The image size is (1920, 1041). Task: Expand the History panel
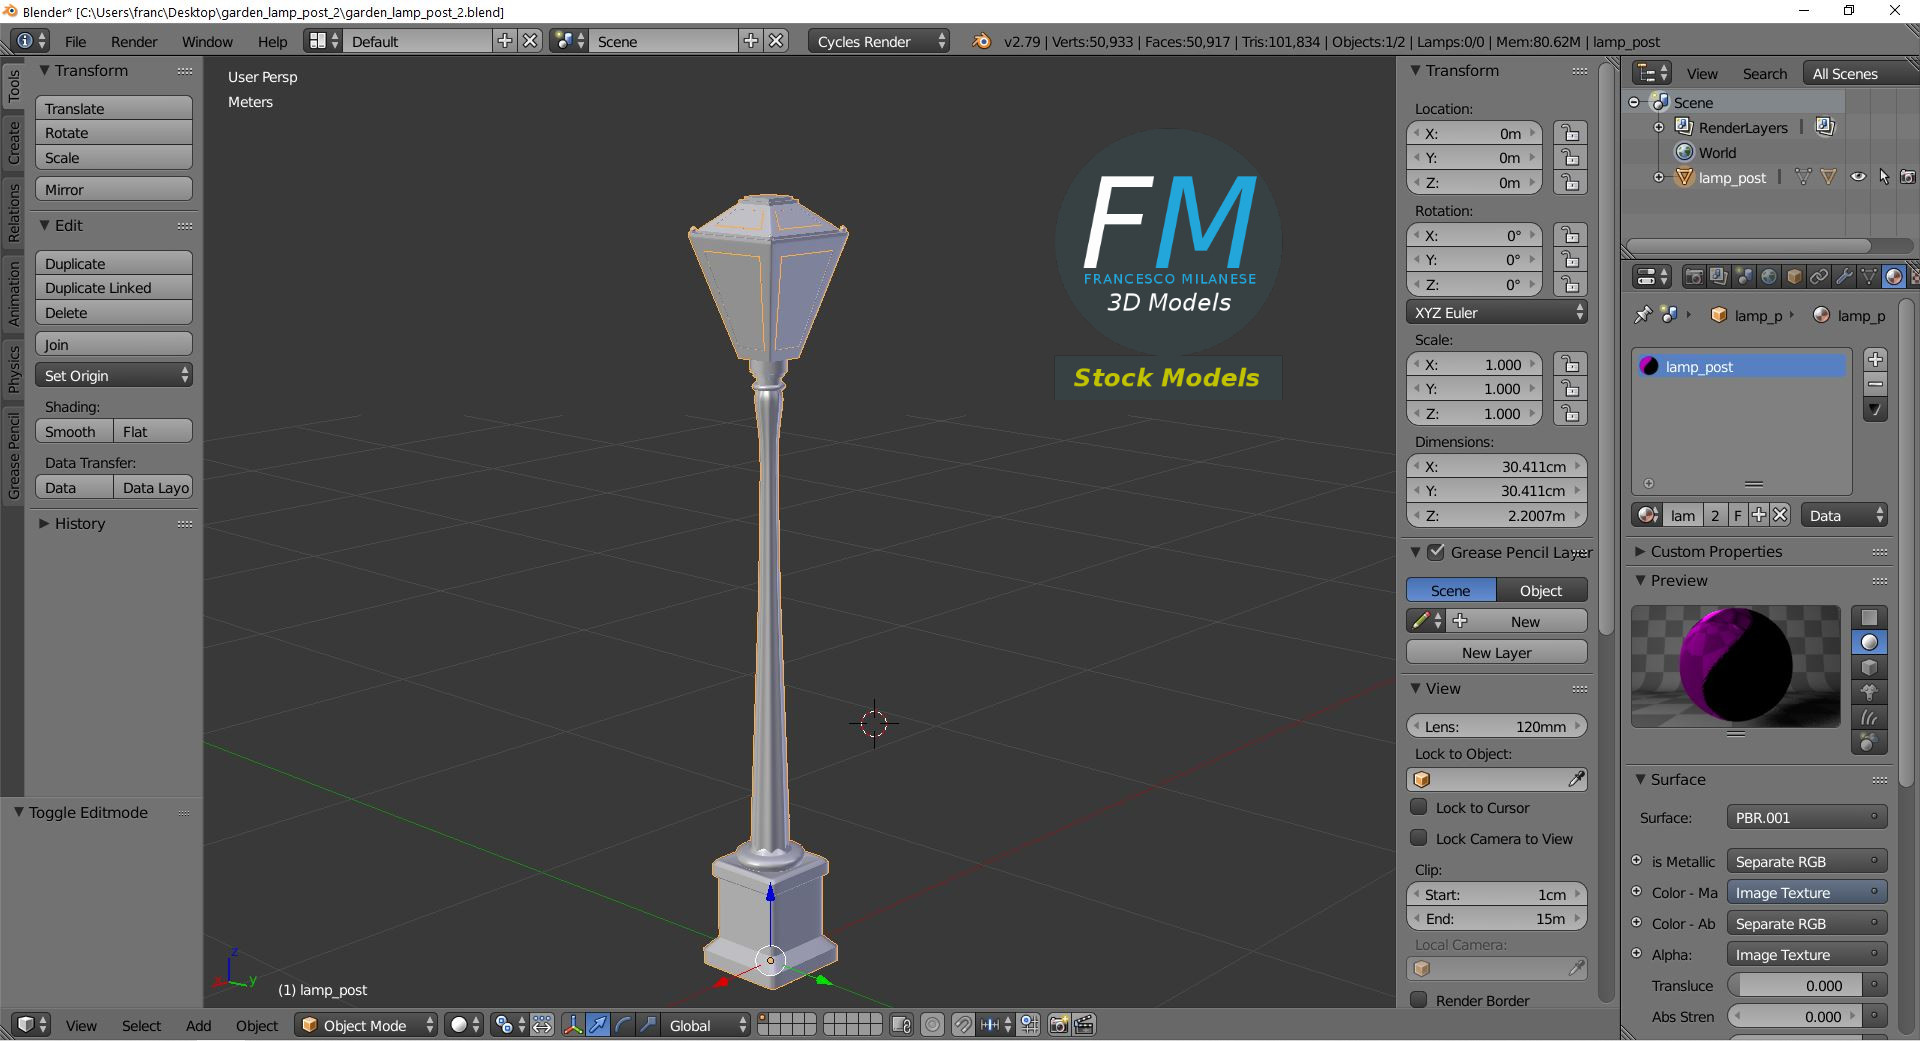(44, 523)
